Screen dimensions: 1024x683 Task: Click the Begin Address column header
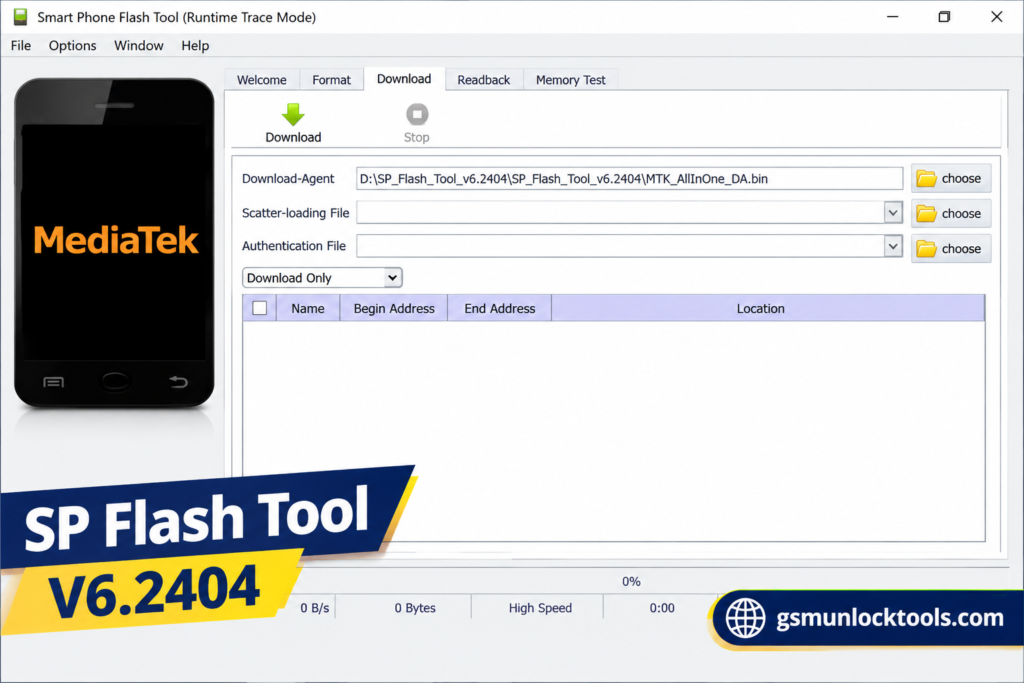[394, 308]
